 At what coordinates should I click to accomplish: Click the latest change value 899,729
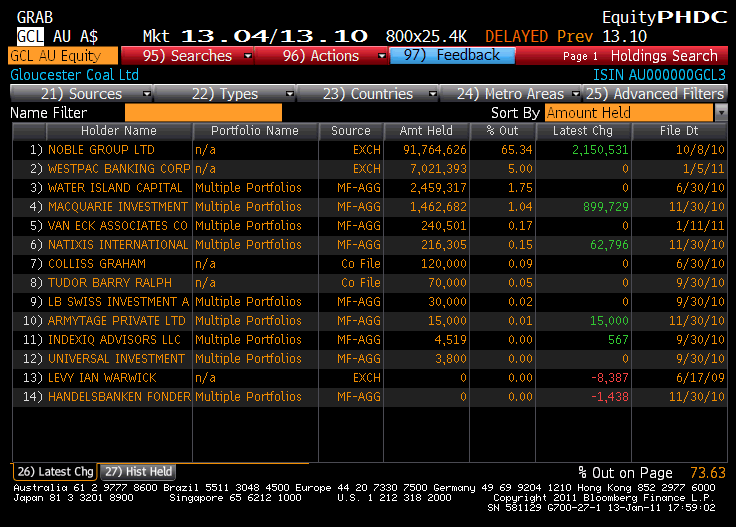(606, 207)
